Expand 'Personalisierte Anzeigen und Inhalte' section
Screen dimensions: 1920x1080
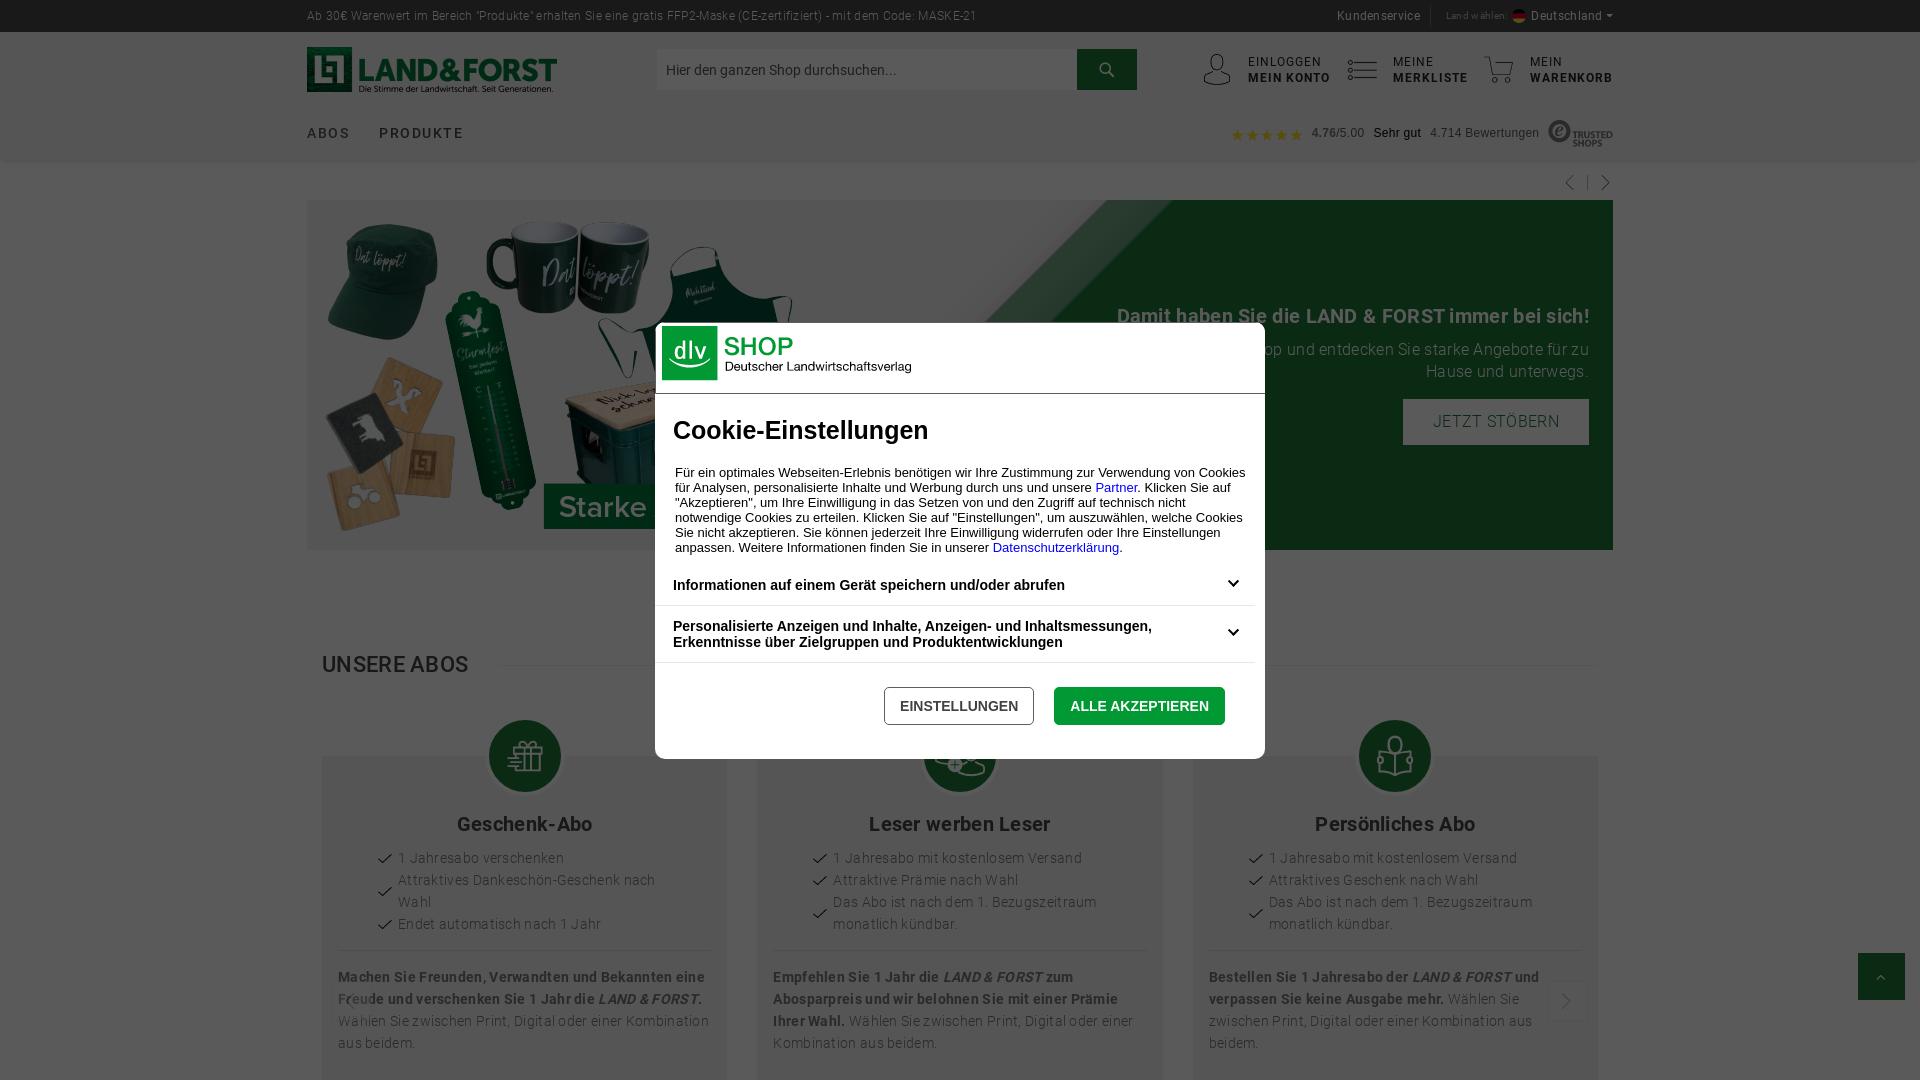tap(1232, 633)
